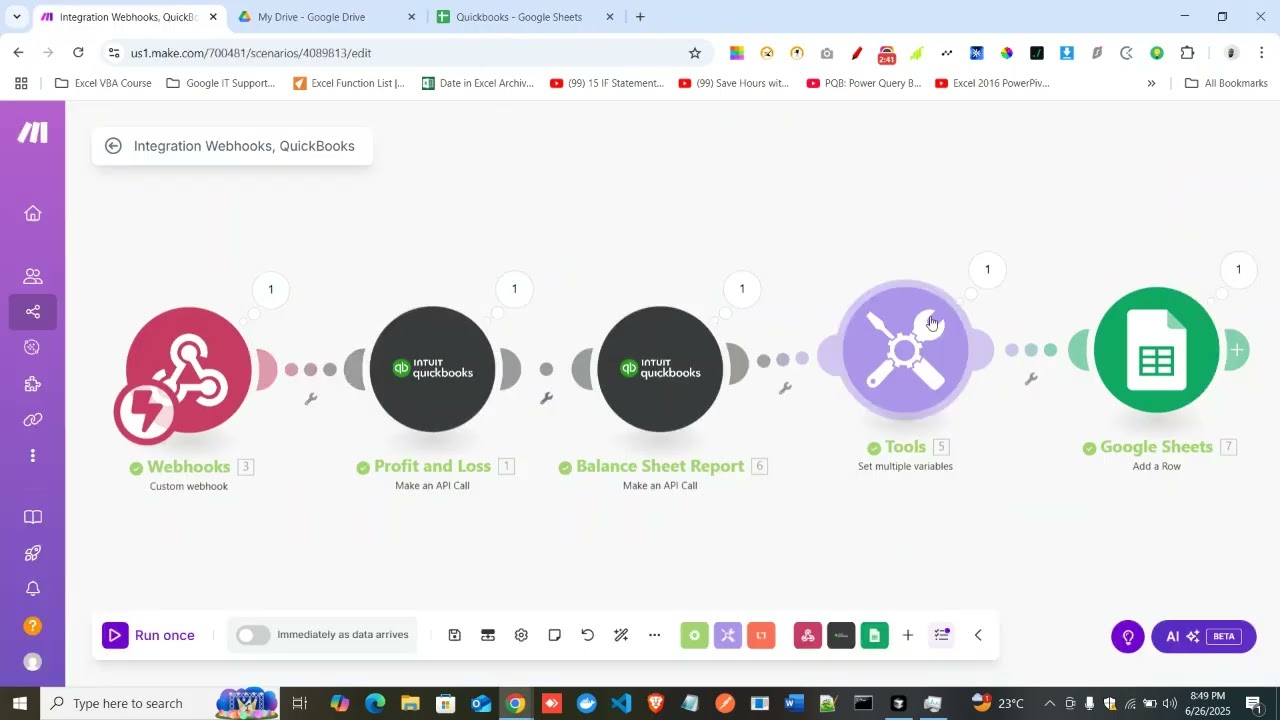
Task: Open Connections link icon in sidebar
Action: (33, 420)
